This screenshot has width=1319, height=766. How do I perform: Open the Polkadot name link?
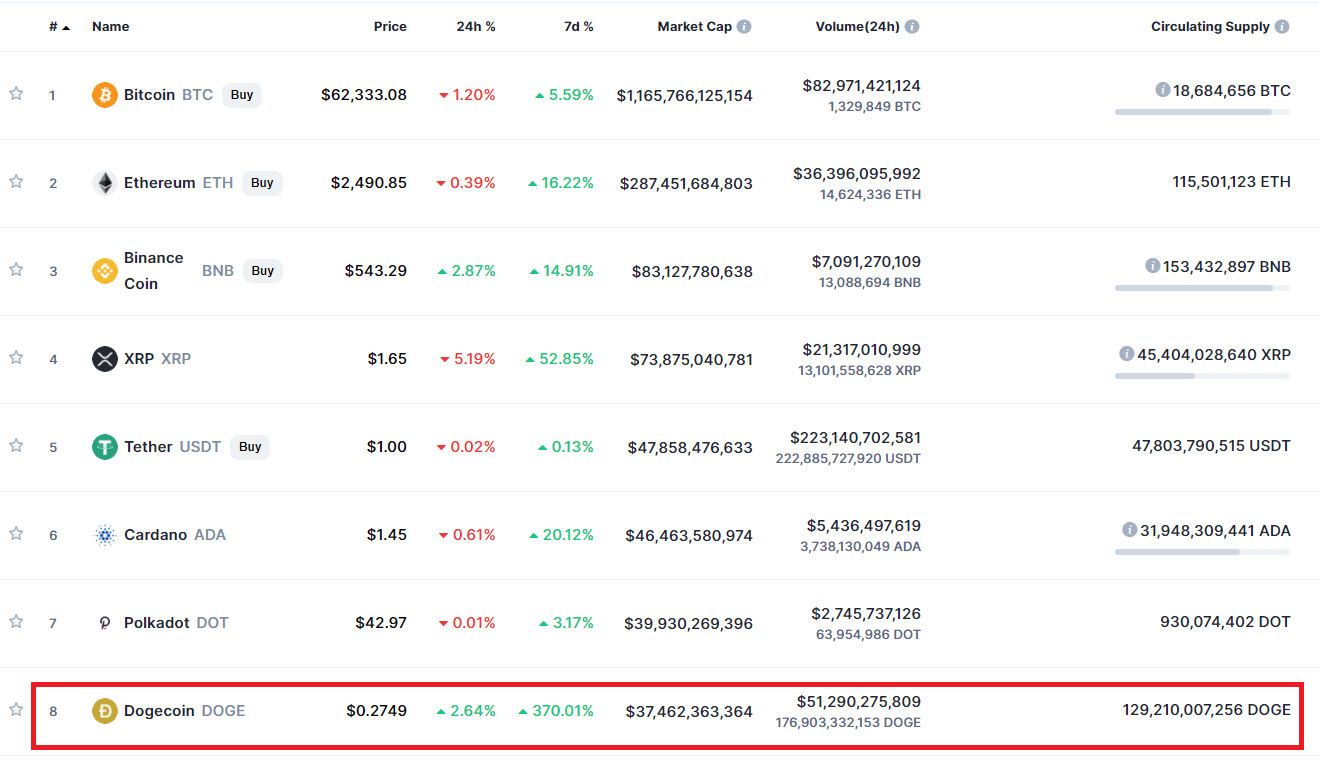[156, 623]
